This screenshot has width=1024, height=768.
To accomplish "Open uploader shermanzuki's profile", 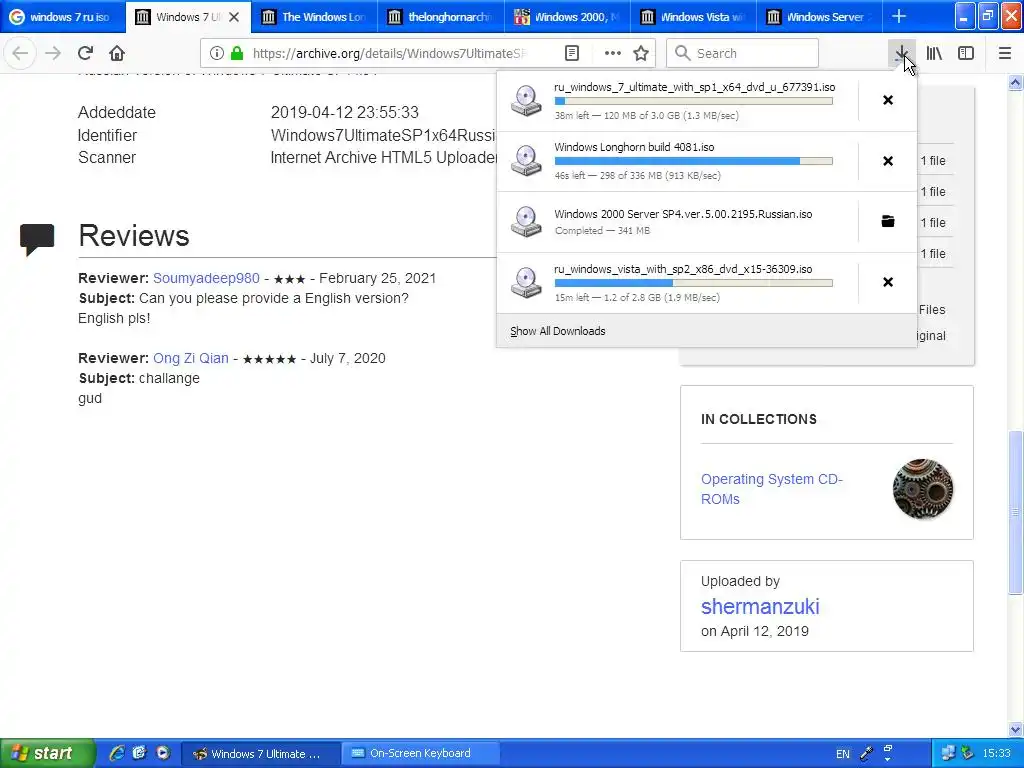I will point(760,606).
